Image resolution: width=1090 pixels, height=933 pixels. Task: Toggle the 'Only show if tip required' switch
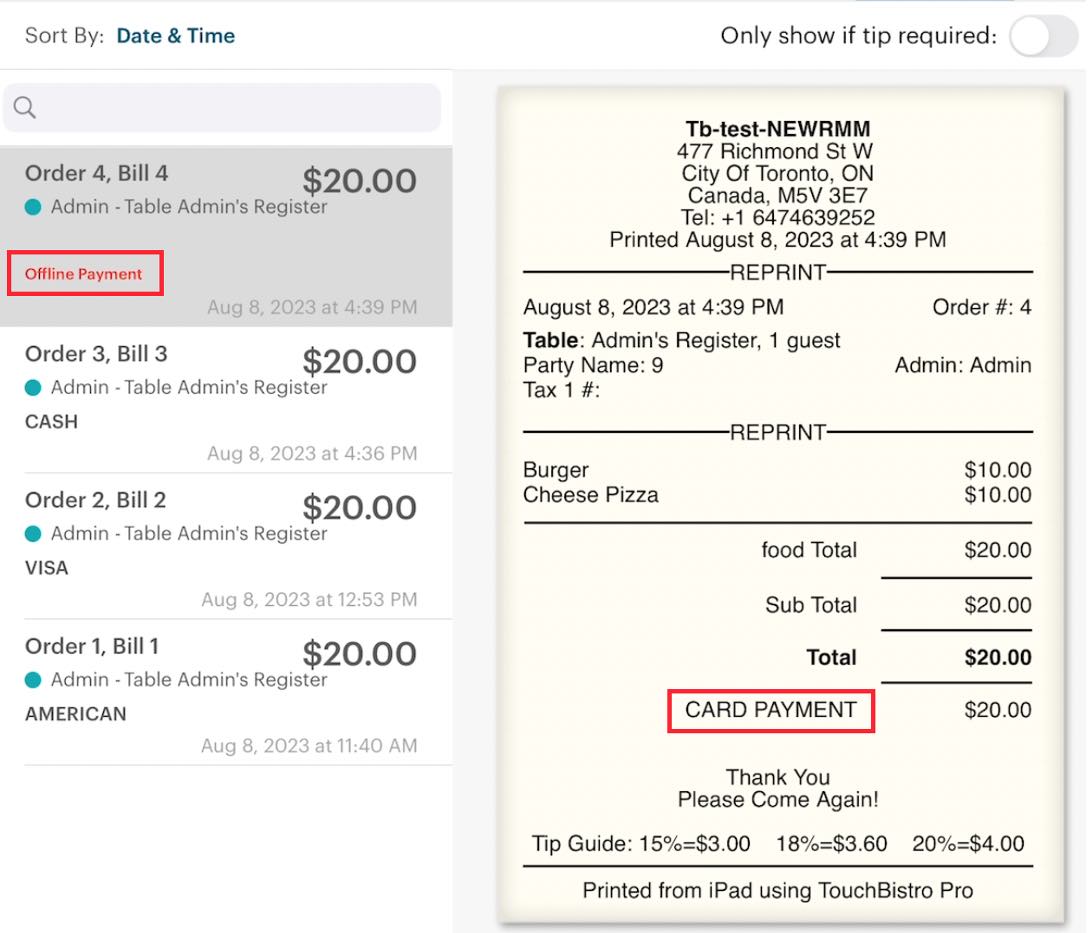click(x=1042, y=37)
